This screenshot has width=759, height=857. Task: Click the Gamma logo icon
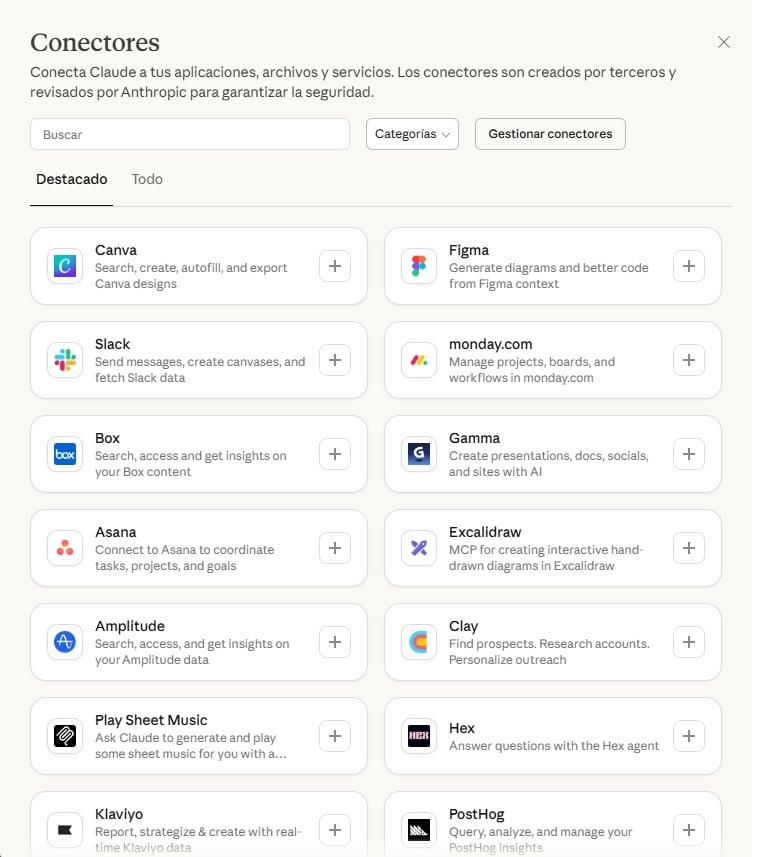419,454
